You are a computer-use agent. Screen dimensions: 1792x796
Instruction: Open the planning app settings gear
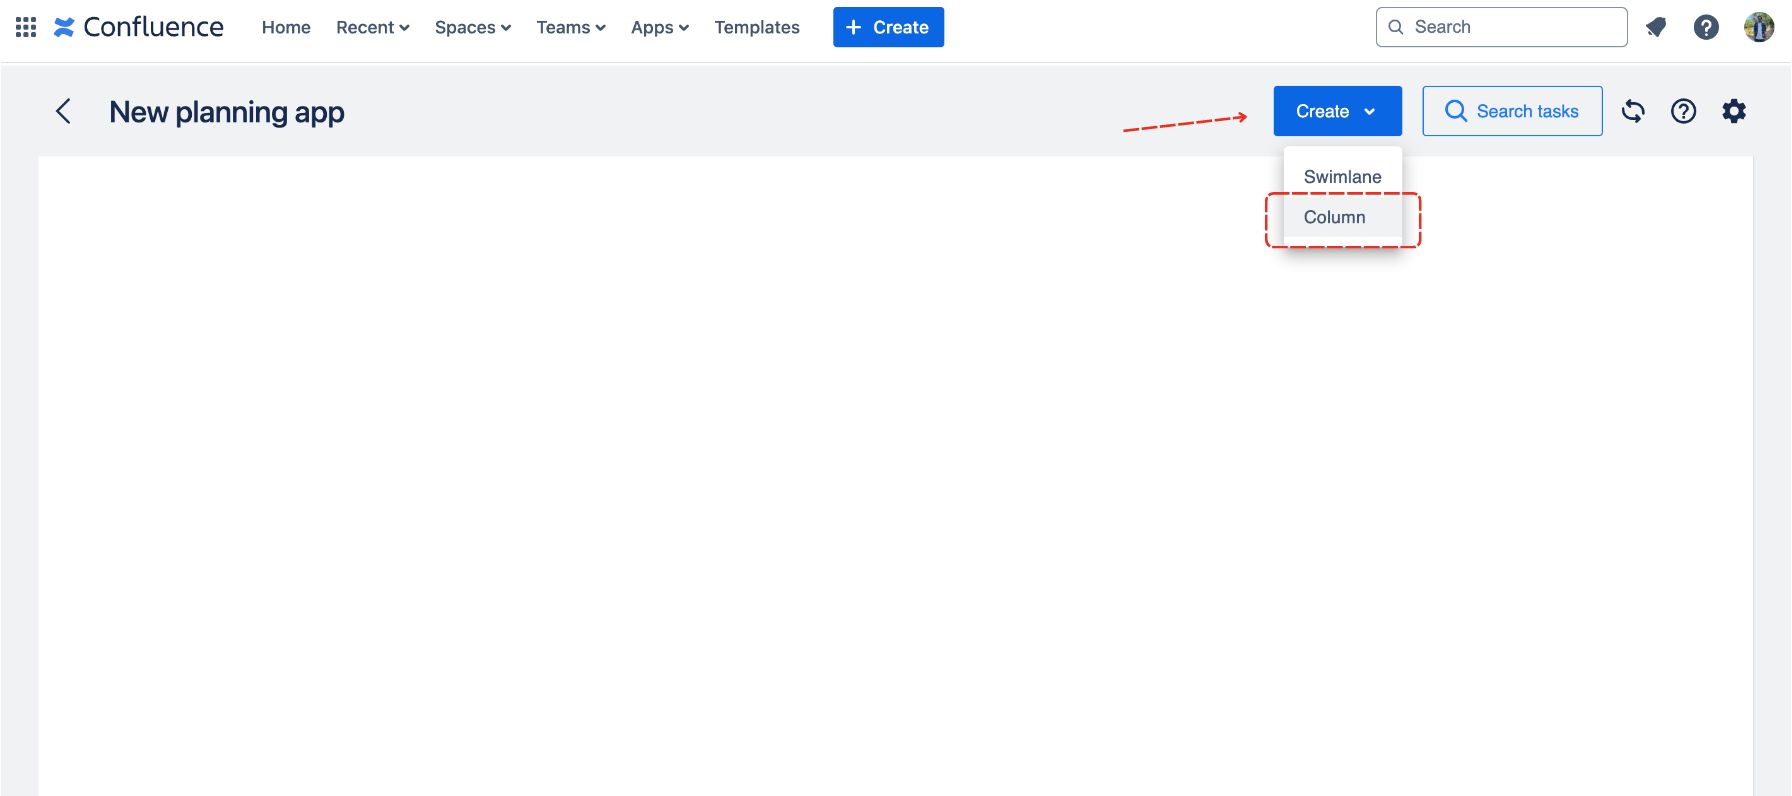tap(1734, 111)
